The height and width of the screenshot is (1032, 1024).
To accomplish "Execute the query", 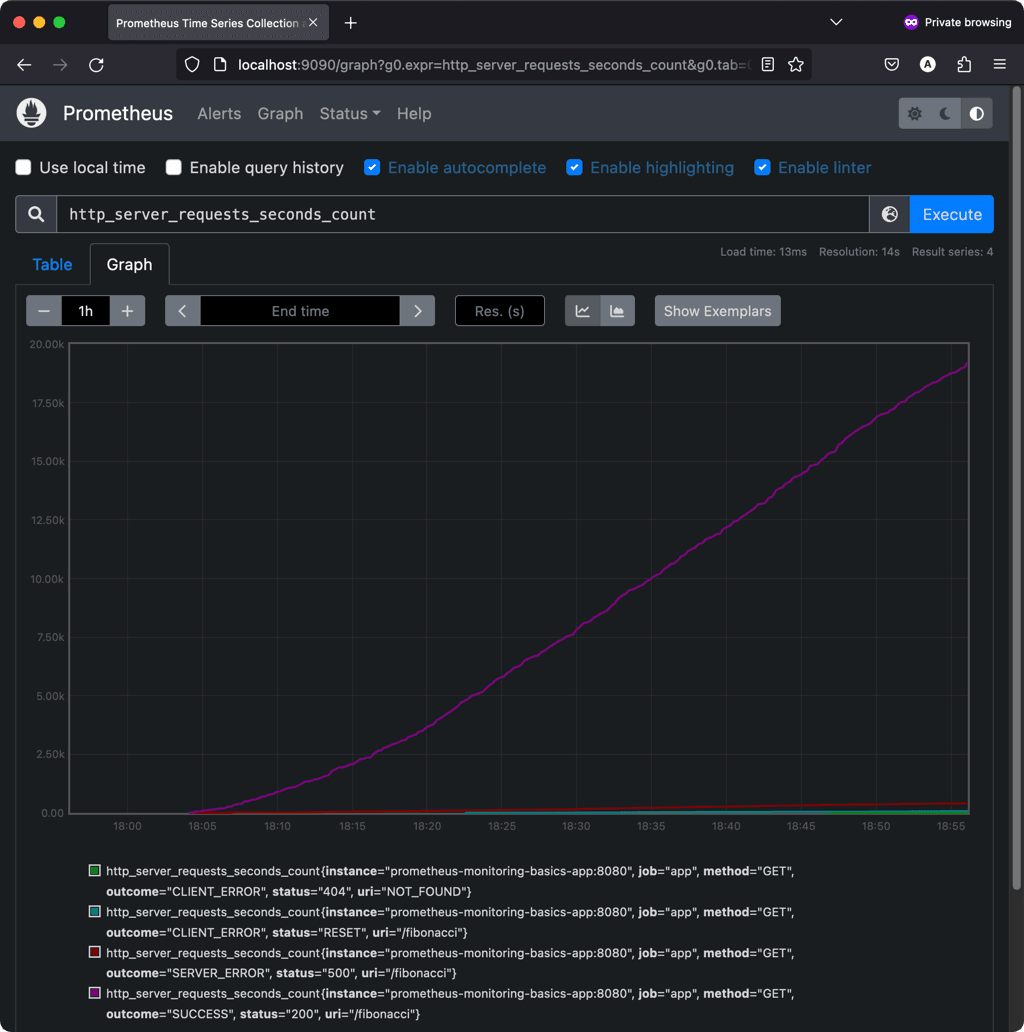I will tap(952, 215).
